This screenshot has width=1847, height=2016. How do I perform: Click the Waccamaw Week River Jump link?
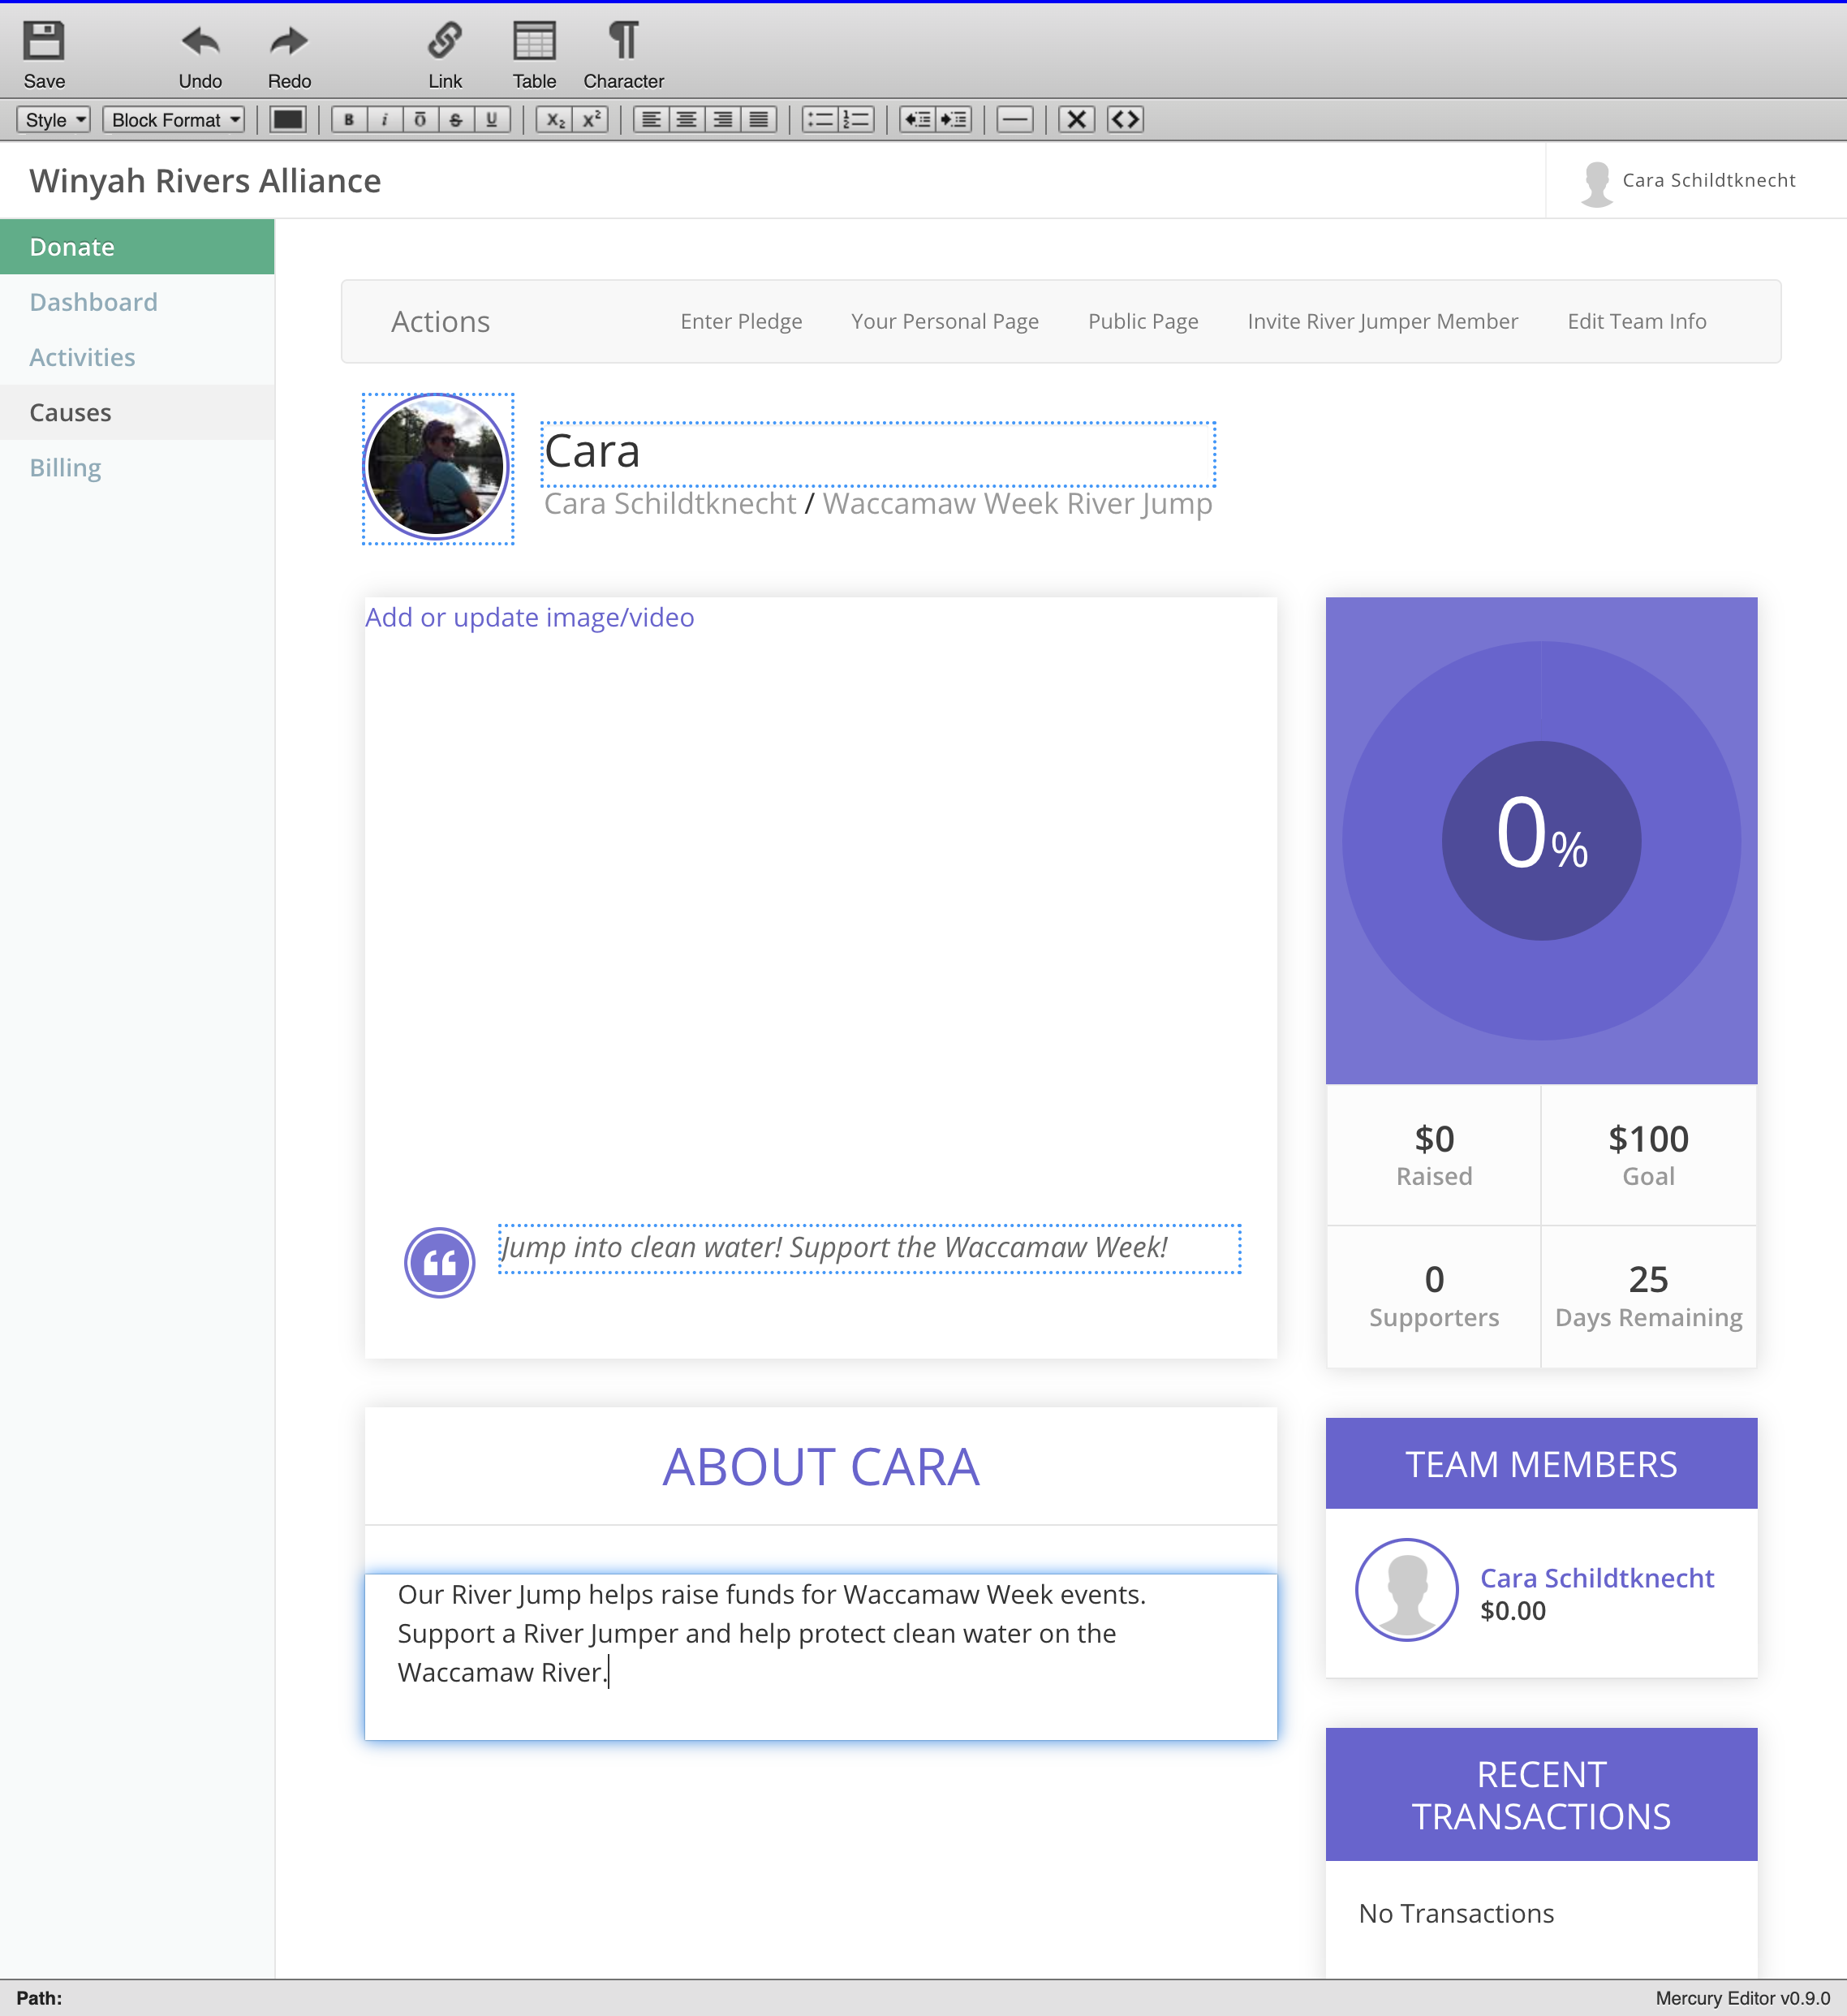[x=1017, y=503]
